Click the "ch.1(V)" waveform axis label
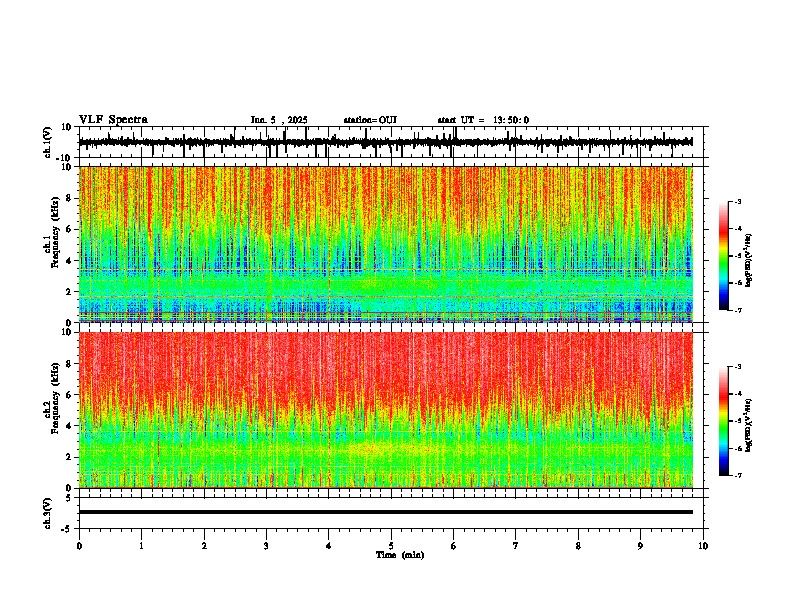792x612 pixels. (48, 142)
